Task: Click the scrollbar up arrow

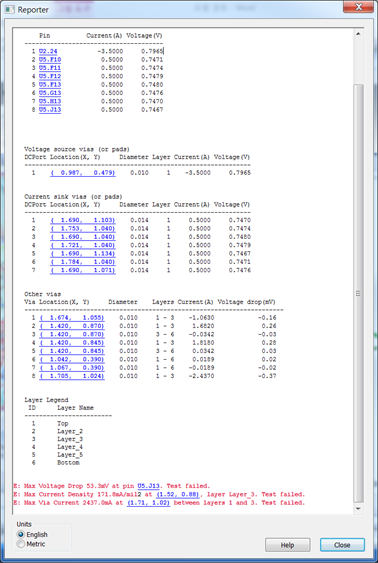Action: pyautogui.click(x=358, y=34)
